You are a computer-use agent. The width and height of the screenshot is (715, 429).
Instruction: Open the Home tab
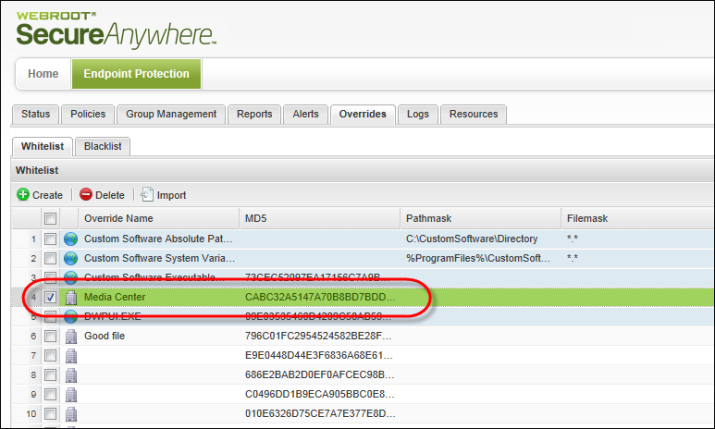43,74
